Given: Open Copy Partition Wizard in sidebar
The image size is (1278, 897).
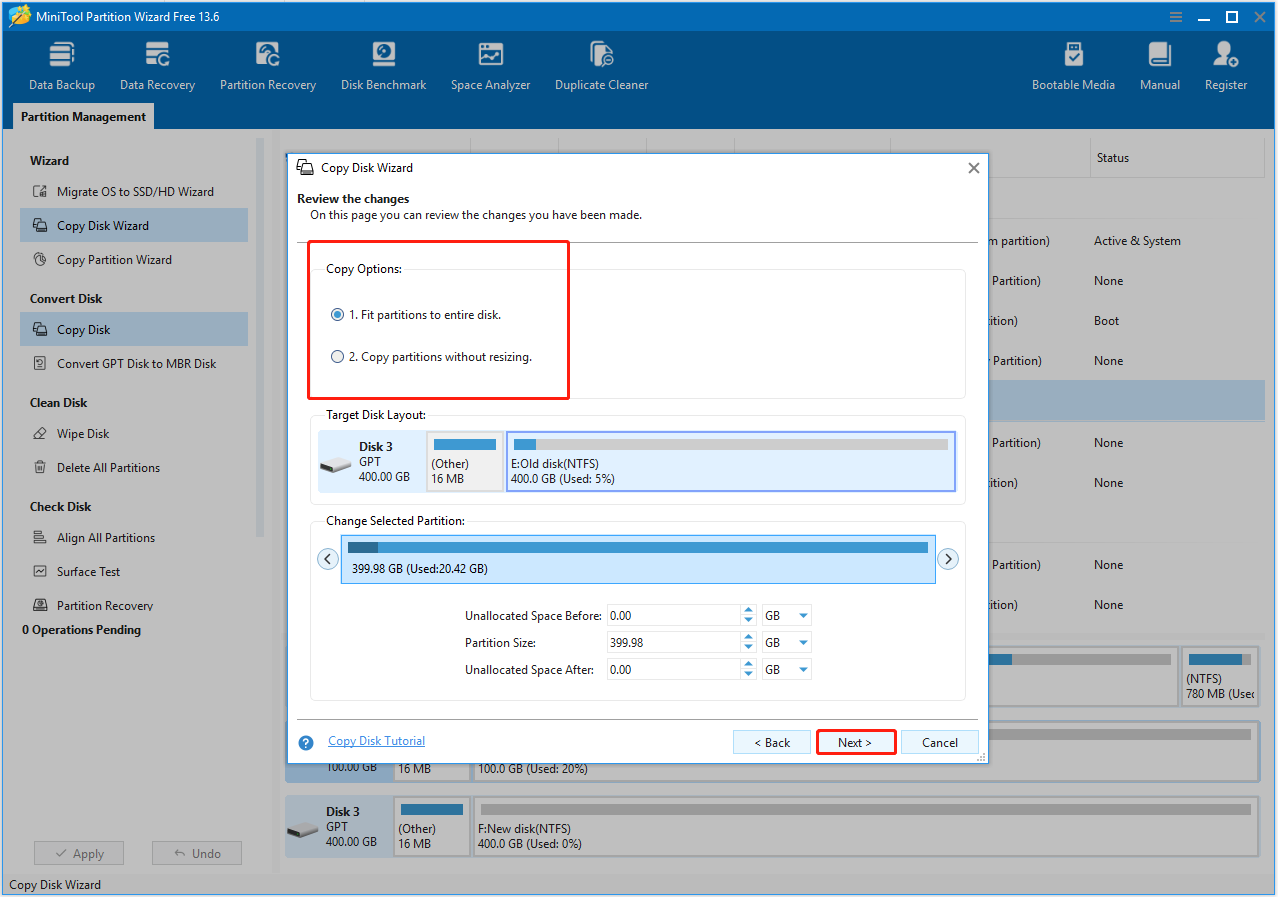Looking at the screenshot, I should pos(134,260).
